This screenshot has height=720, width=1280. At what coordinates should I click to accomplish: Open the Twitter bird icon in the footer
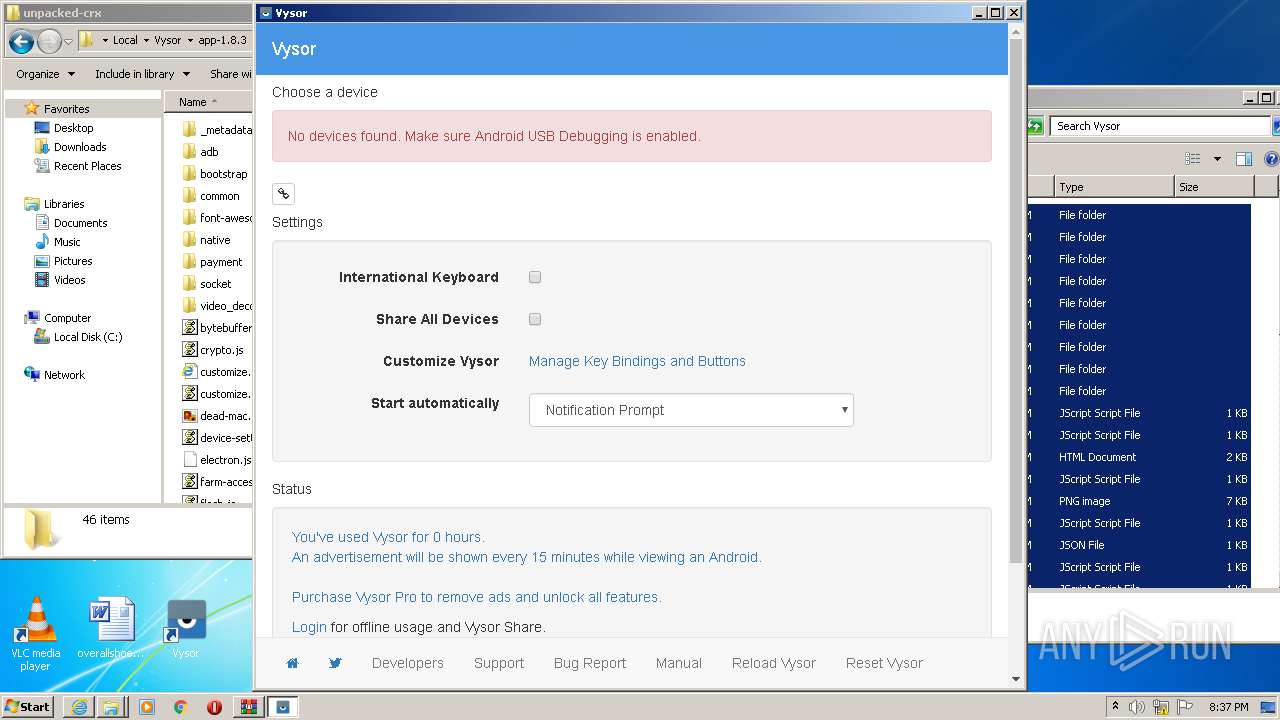tap(335, 663)
